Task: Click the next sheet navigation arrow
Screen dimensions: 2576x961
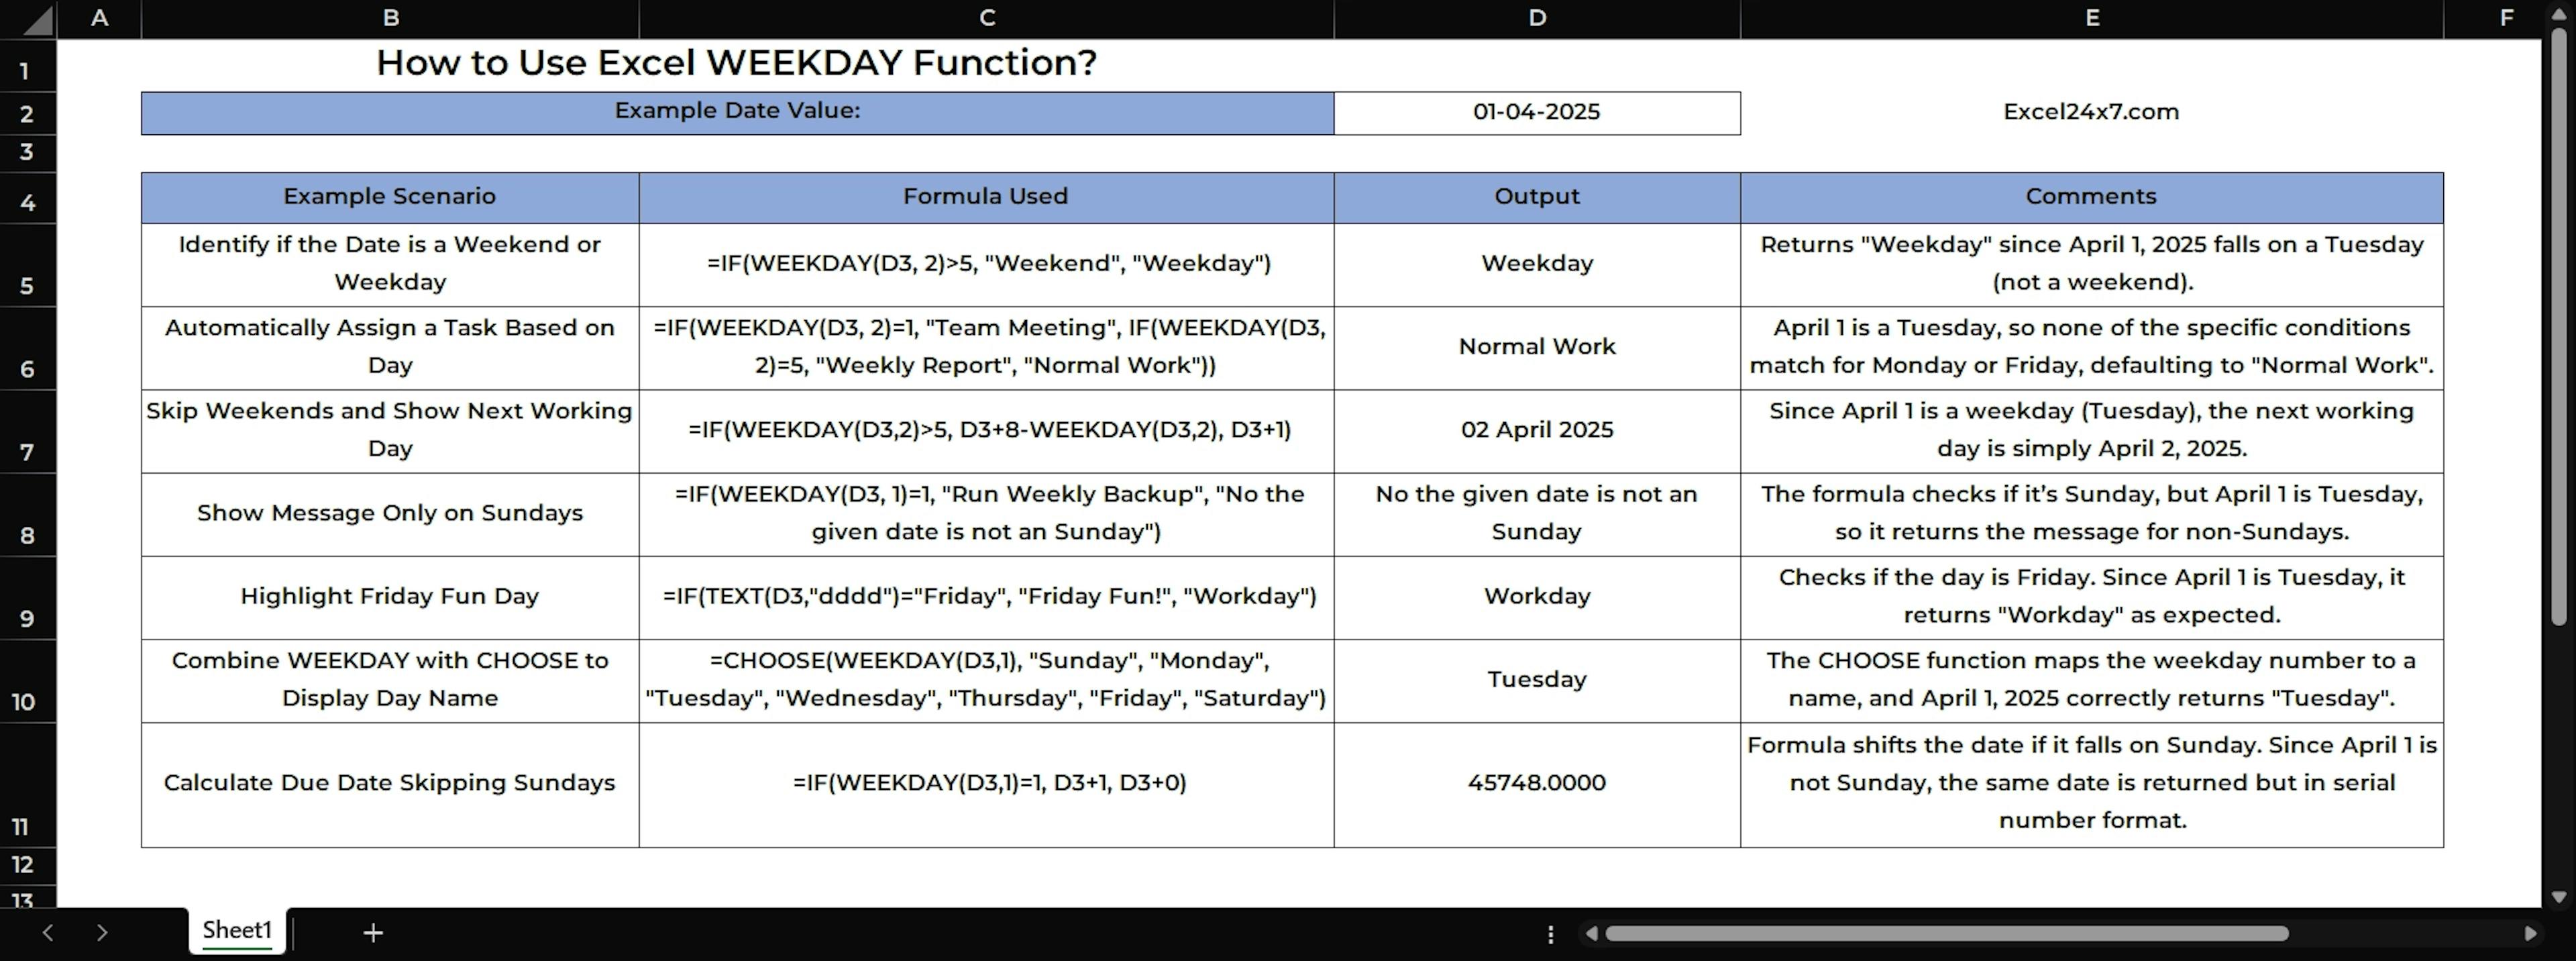Action: pos(102,932)
